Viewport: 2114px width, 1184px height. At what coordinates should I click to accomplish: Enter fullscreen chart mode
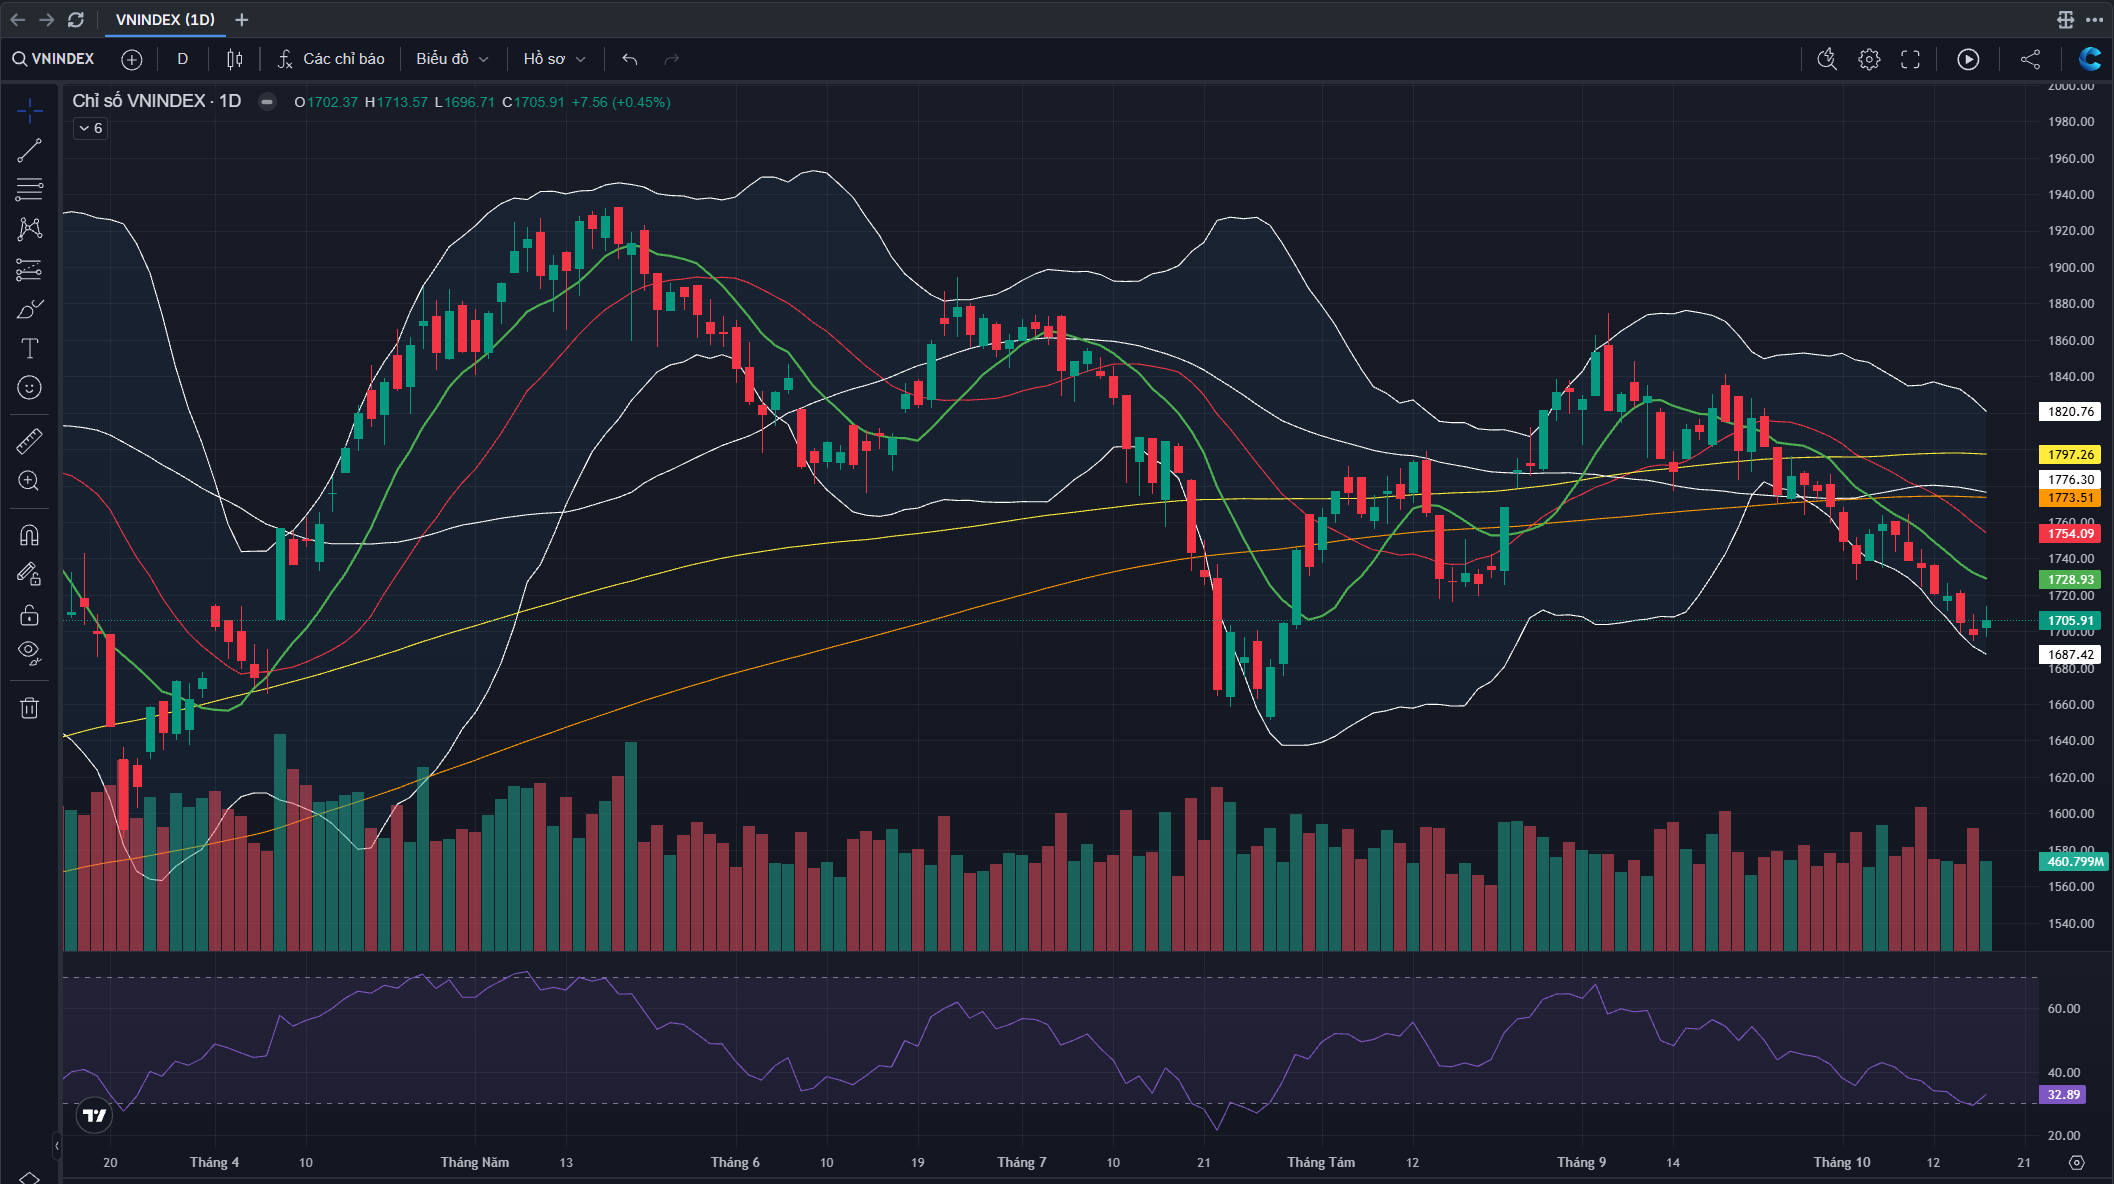tap(1911, 59)
